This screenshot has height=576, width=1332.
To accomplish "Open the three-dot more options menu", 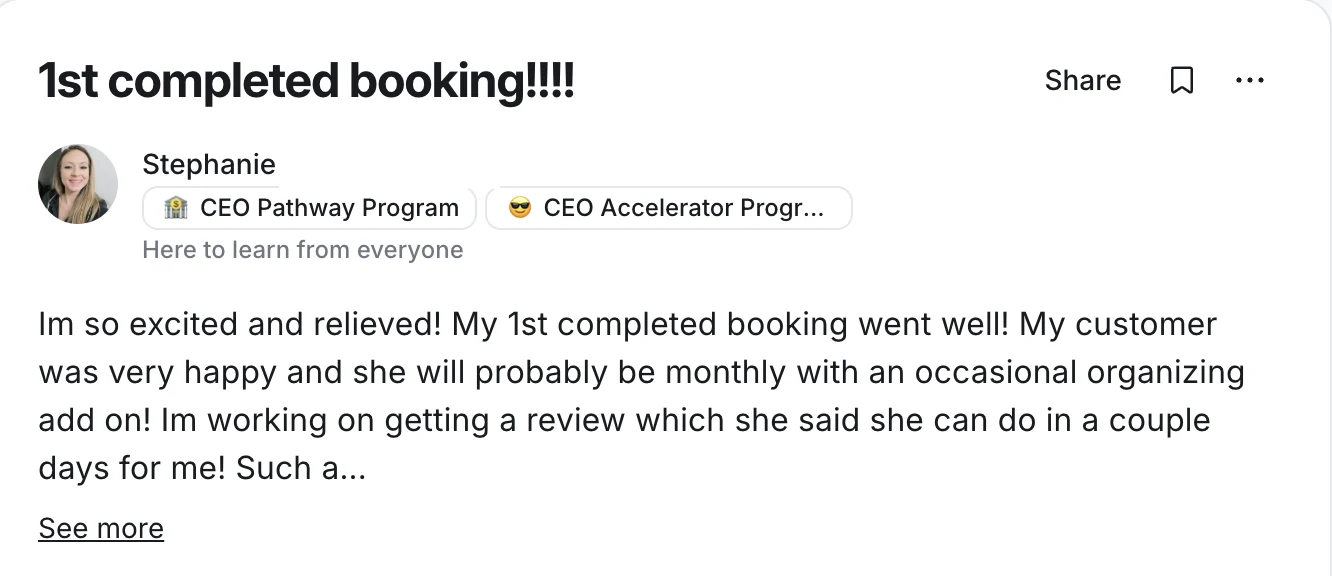I will coord(1250,81).
